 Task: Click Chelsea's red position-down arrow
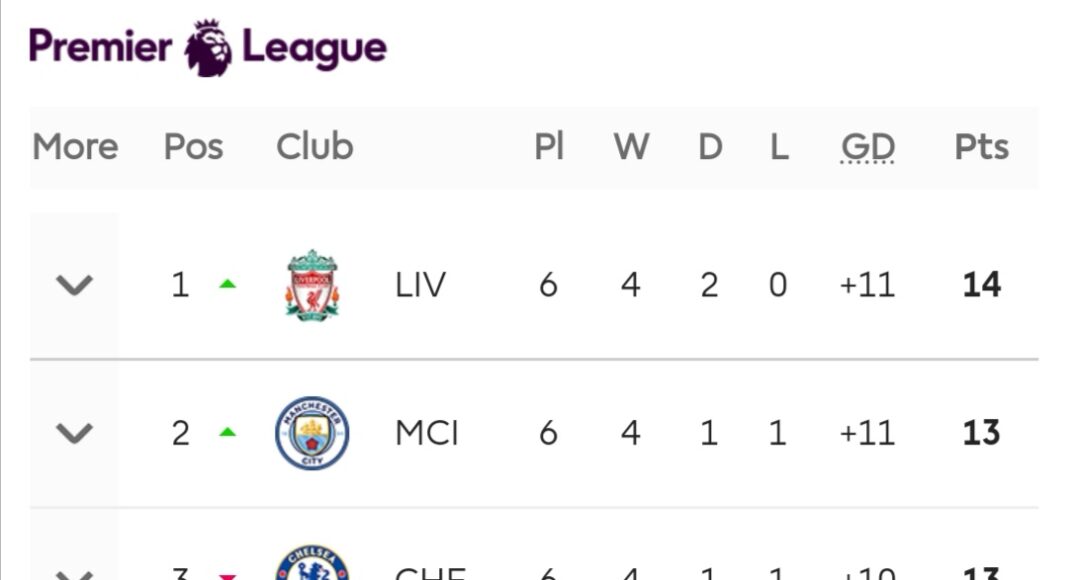tap(227, 575)
